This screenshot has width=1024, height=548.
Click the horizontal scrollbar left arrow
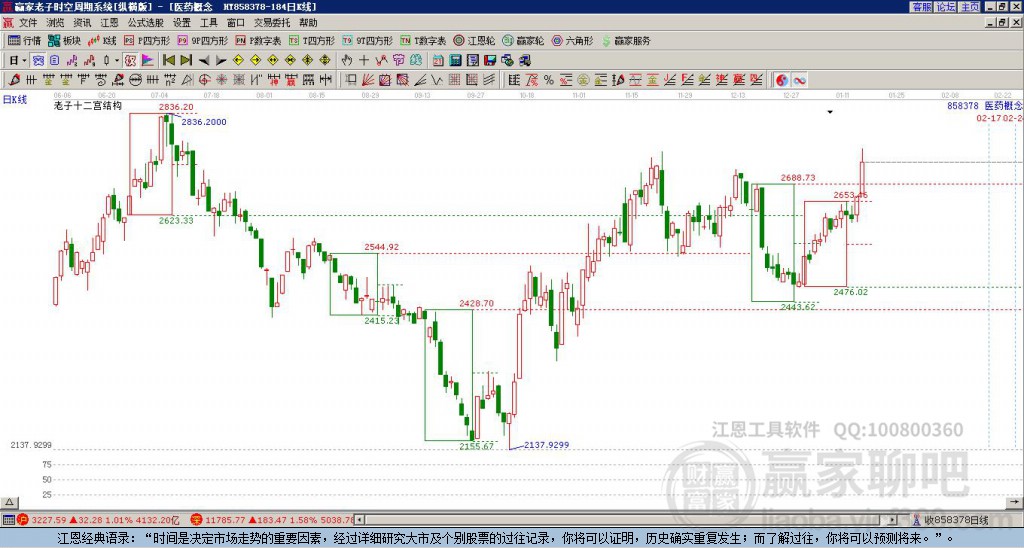pos(359,521)
